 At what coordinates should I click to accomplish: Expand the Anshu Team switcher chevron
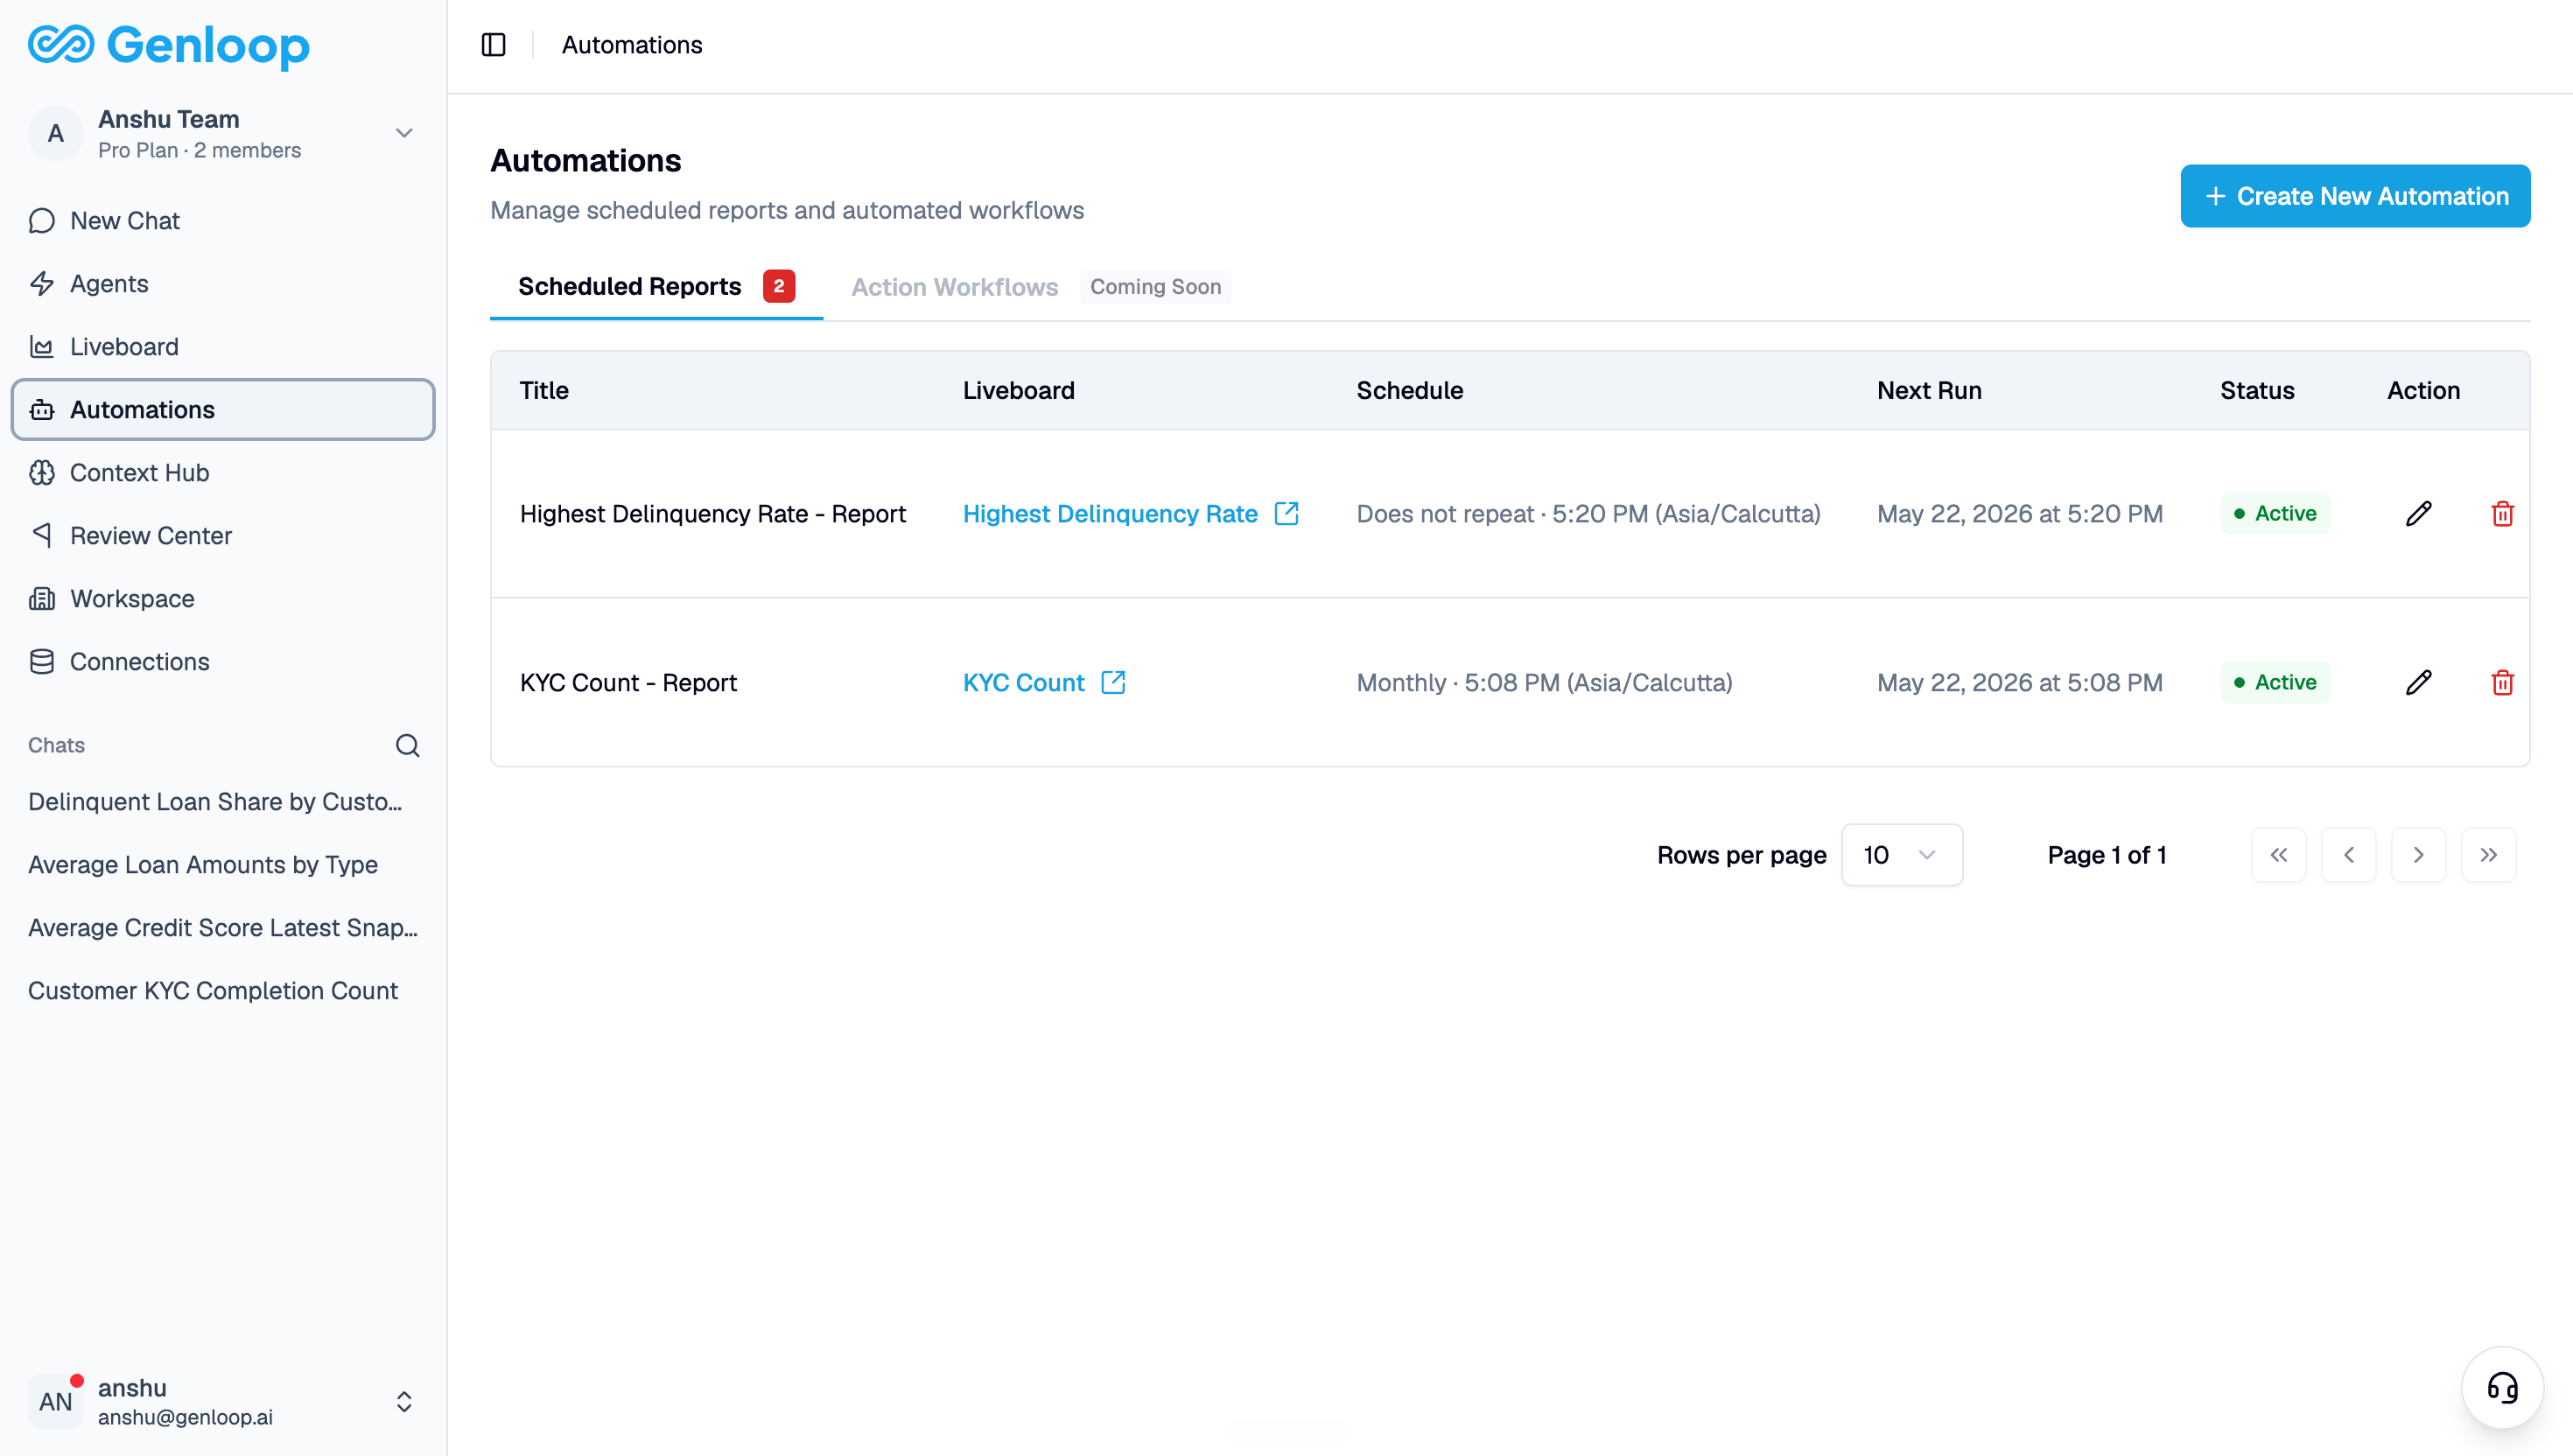coord(404,133)
